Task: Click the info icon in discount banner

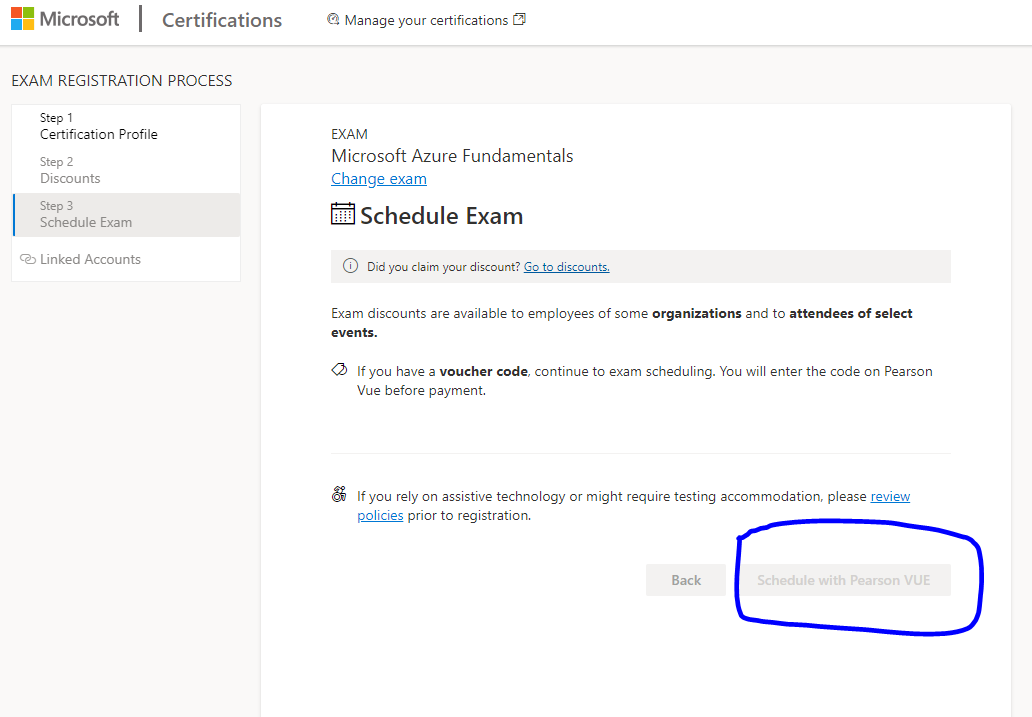Action: 350,266
